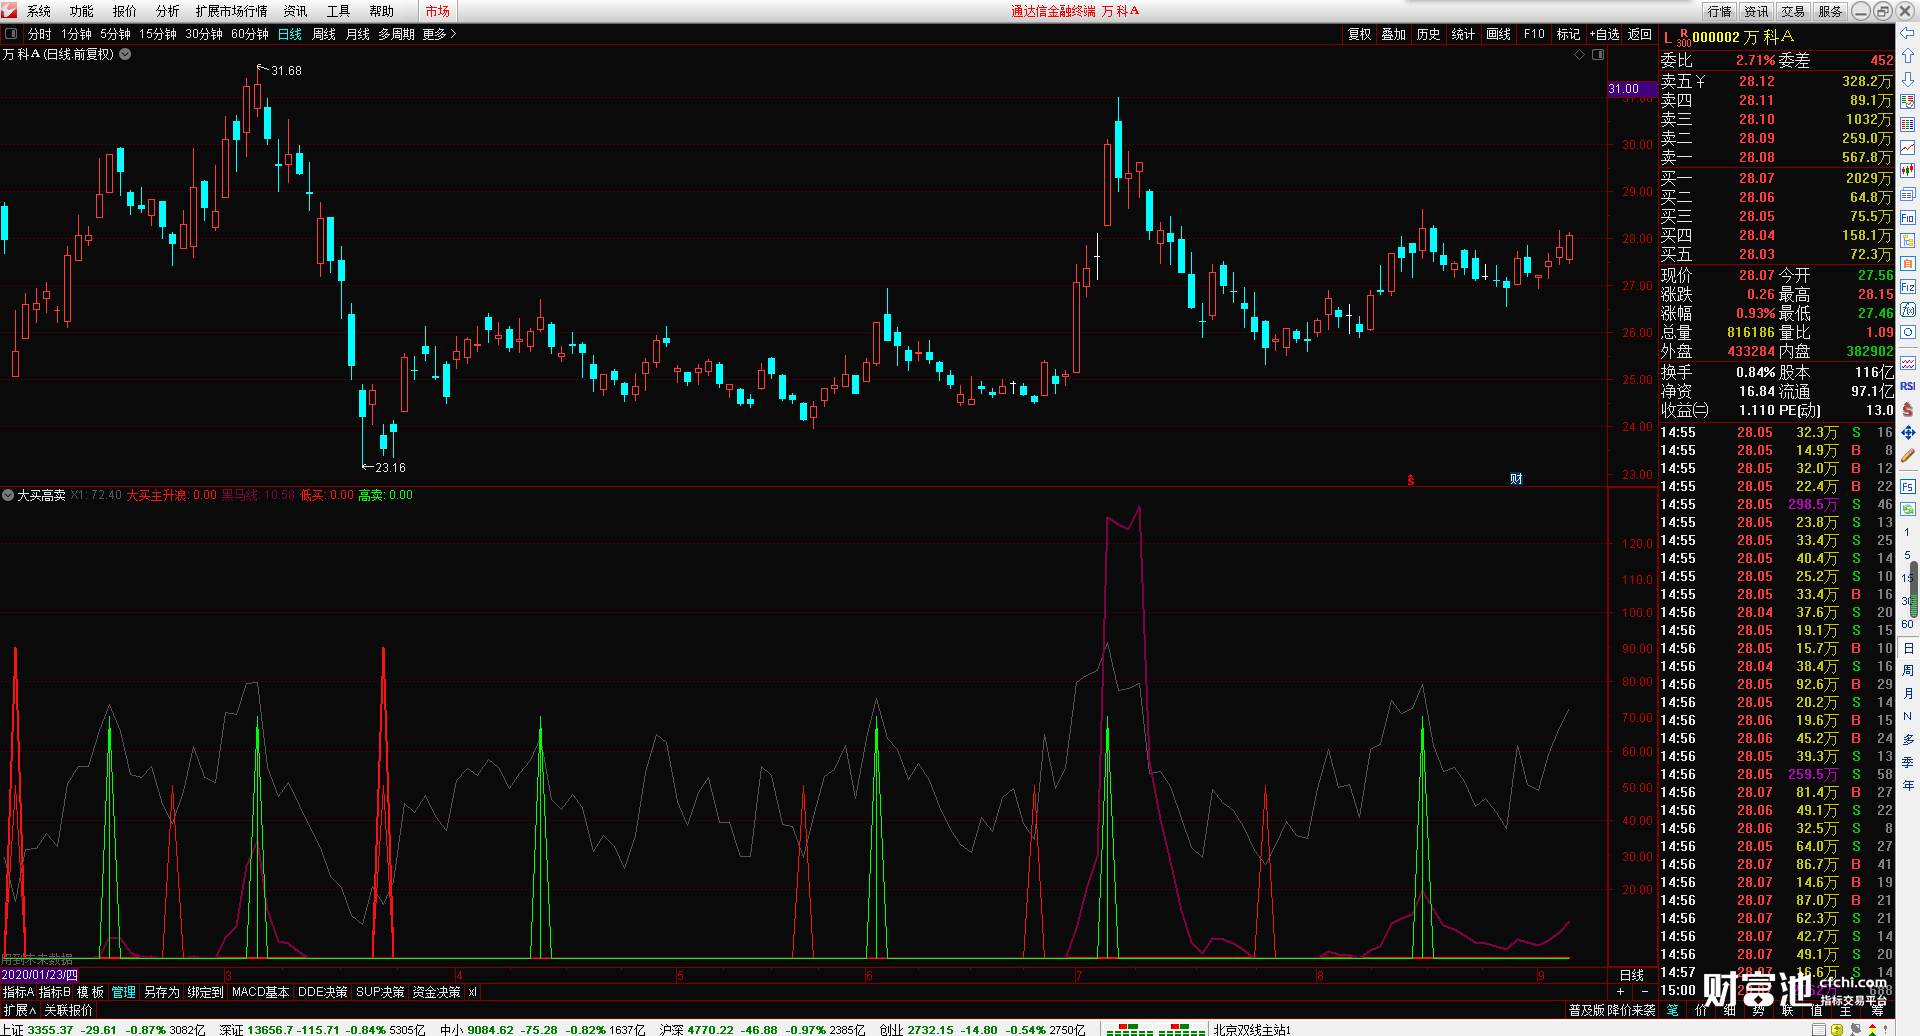Switch to 日 daily period in sidebar
This screenshot has width=1920, height=1036.
(1908, 648)
